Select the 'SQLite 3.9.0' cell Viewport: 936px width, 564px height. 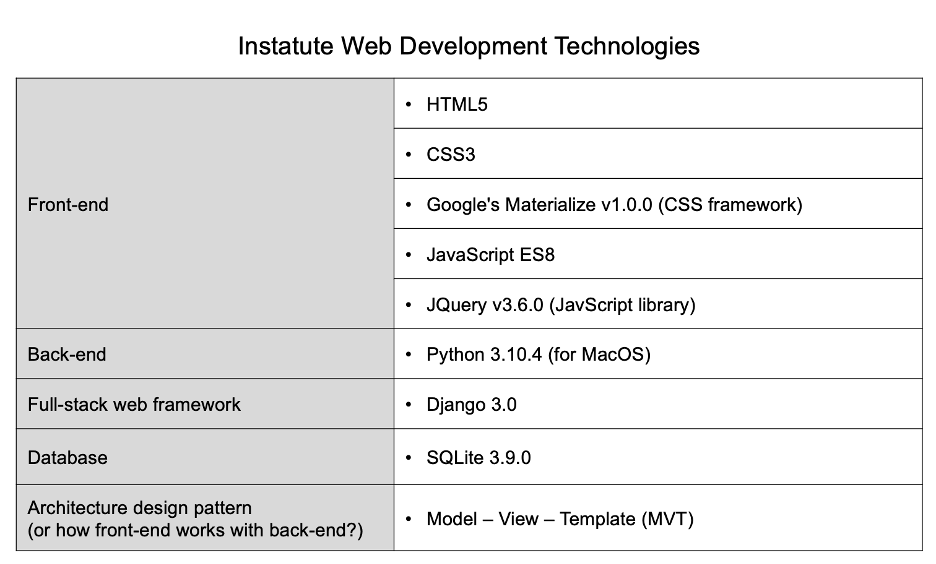[x=658, y=457]
